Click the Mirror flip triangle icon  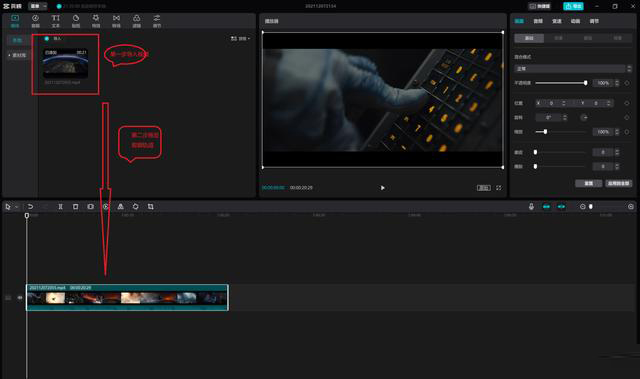tap(120, 207)
